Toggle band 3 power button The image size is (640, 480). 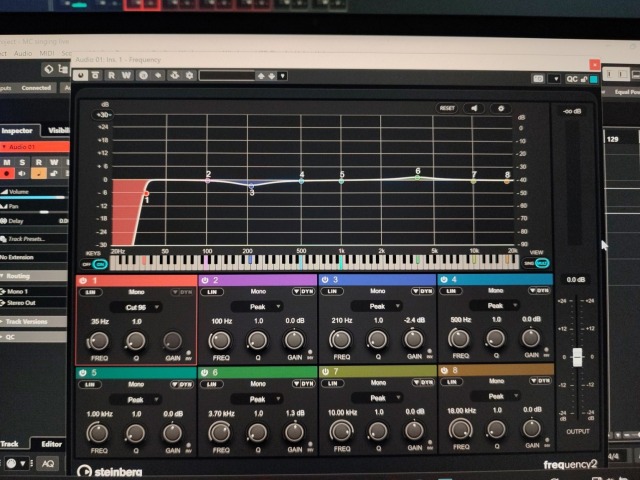click(325, 280)
